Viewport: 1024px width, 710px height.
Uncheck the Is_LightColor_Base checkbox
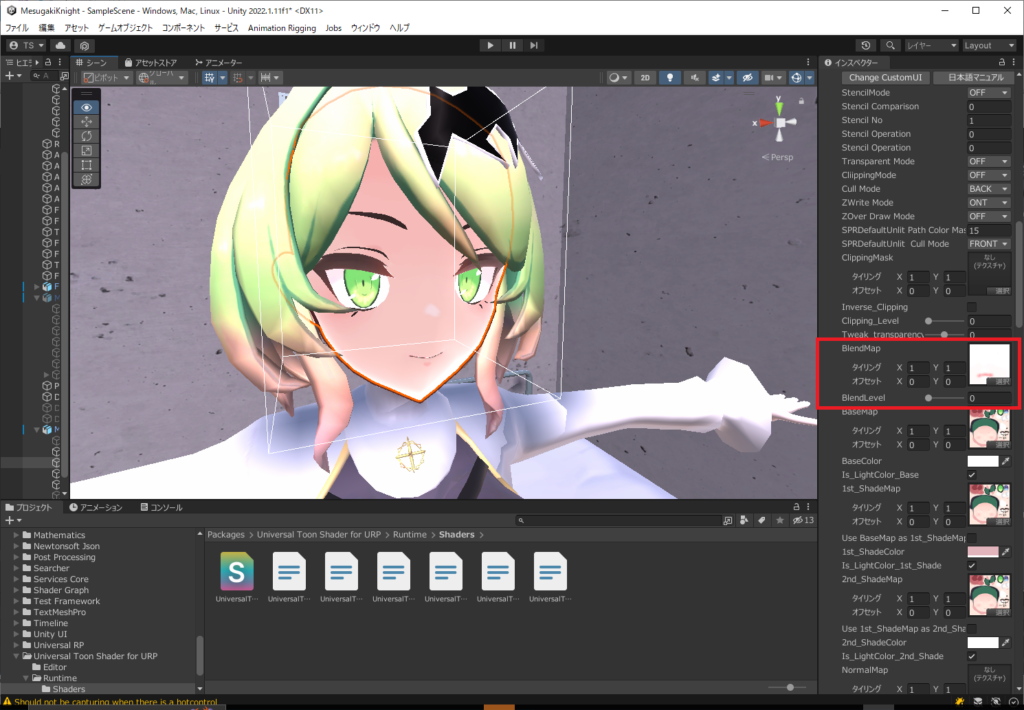(972, 474)
